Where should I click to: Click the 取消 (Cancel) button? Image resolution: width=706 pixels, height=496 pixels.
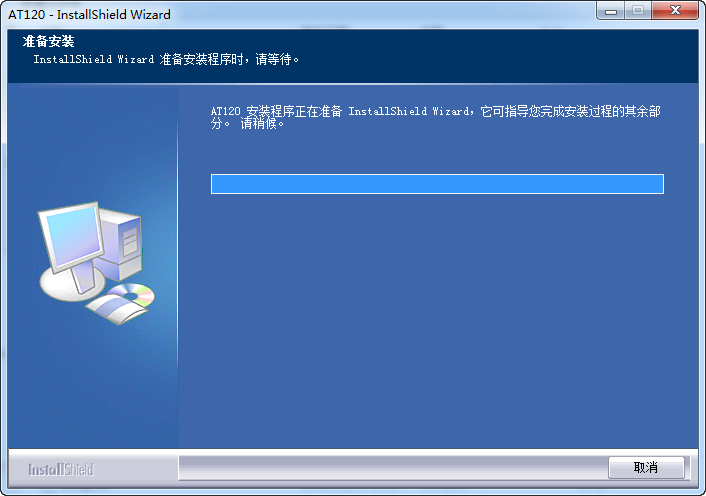pos(646,468)
